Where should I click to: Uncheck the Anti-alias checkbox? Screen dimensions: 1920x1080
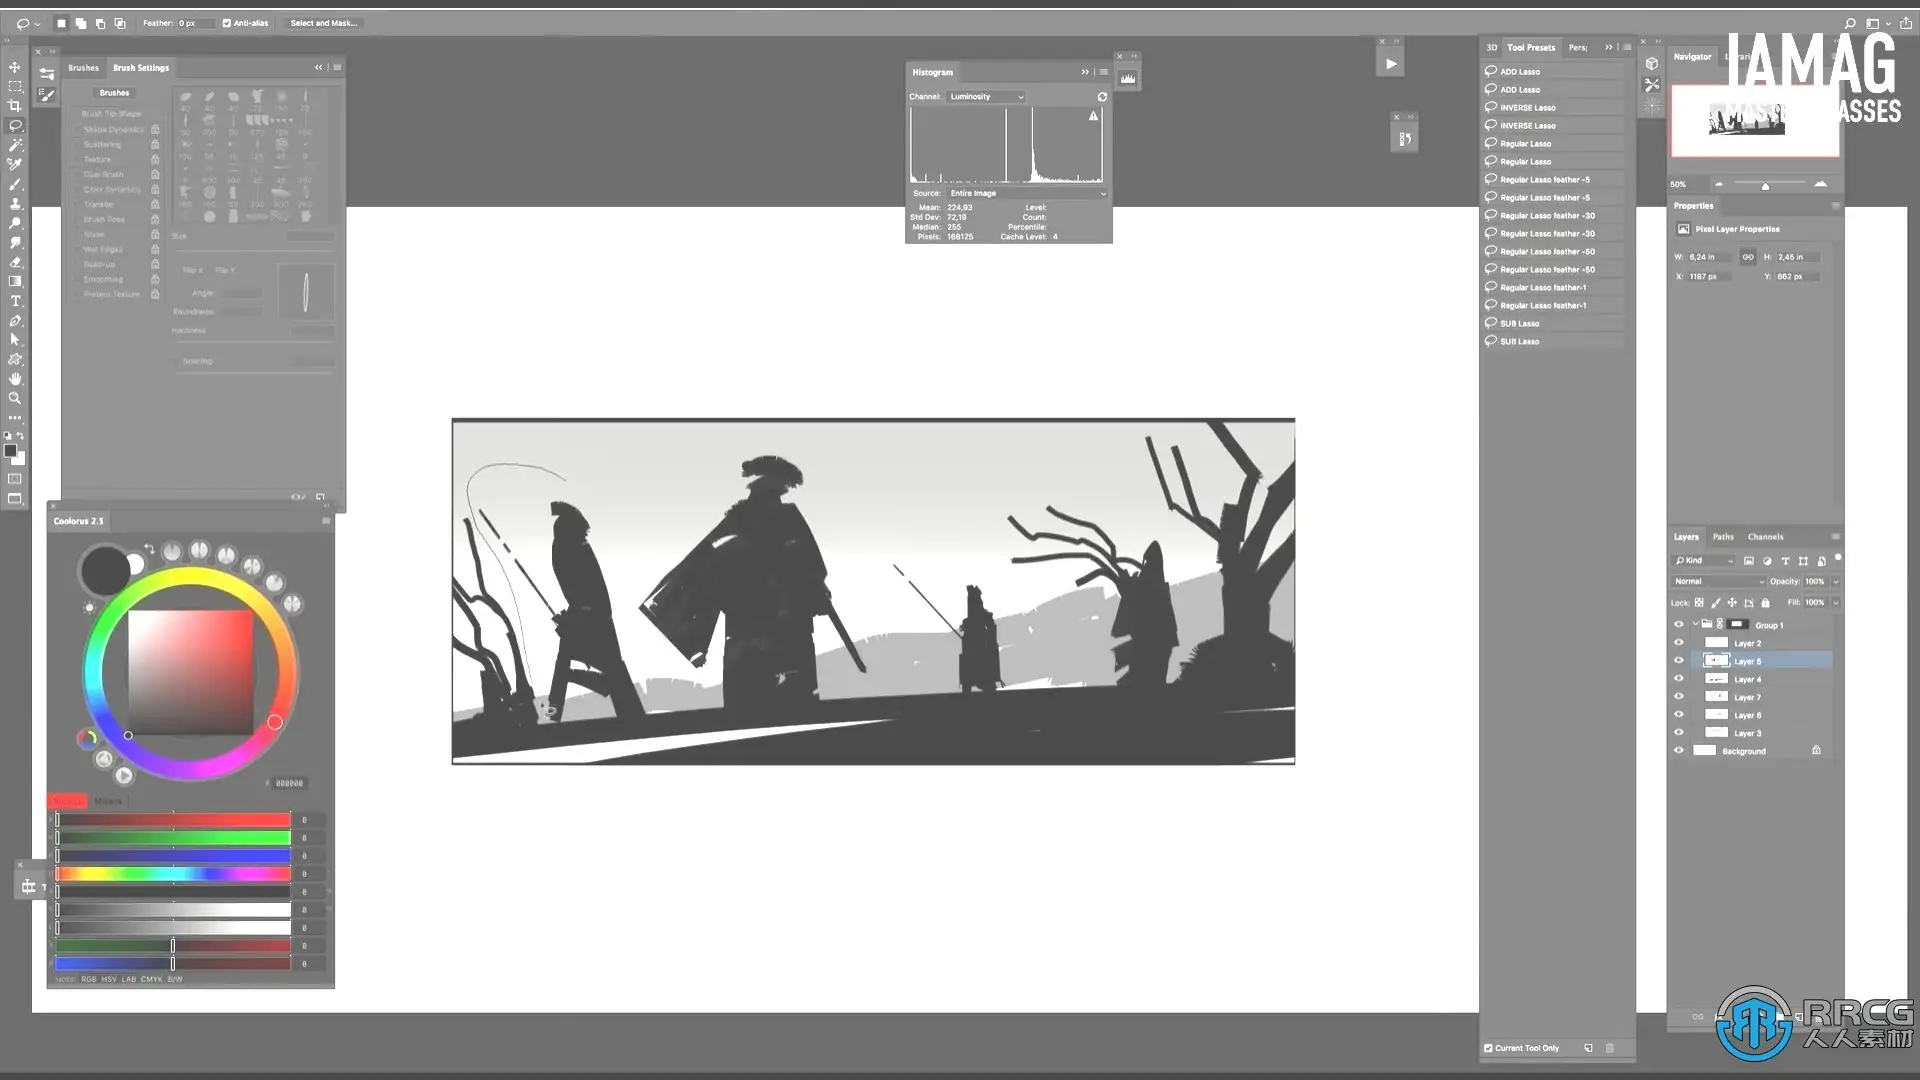(x=227, y=23)
